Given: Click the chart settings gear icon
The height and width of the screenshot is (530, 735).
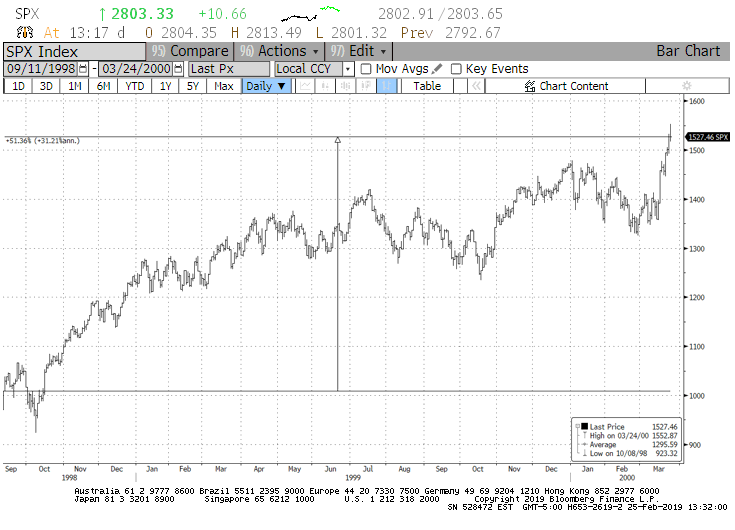Looking at the screenshot, I should tap(685, 86).
